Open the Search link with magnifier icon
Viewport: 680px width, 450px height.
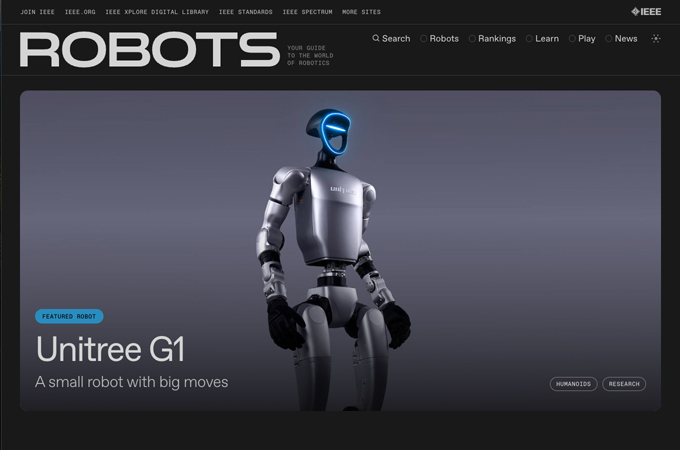[391, 39]
